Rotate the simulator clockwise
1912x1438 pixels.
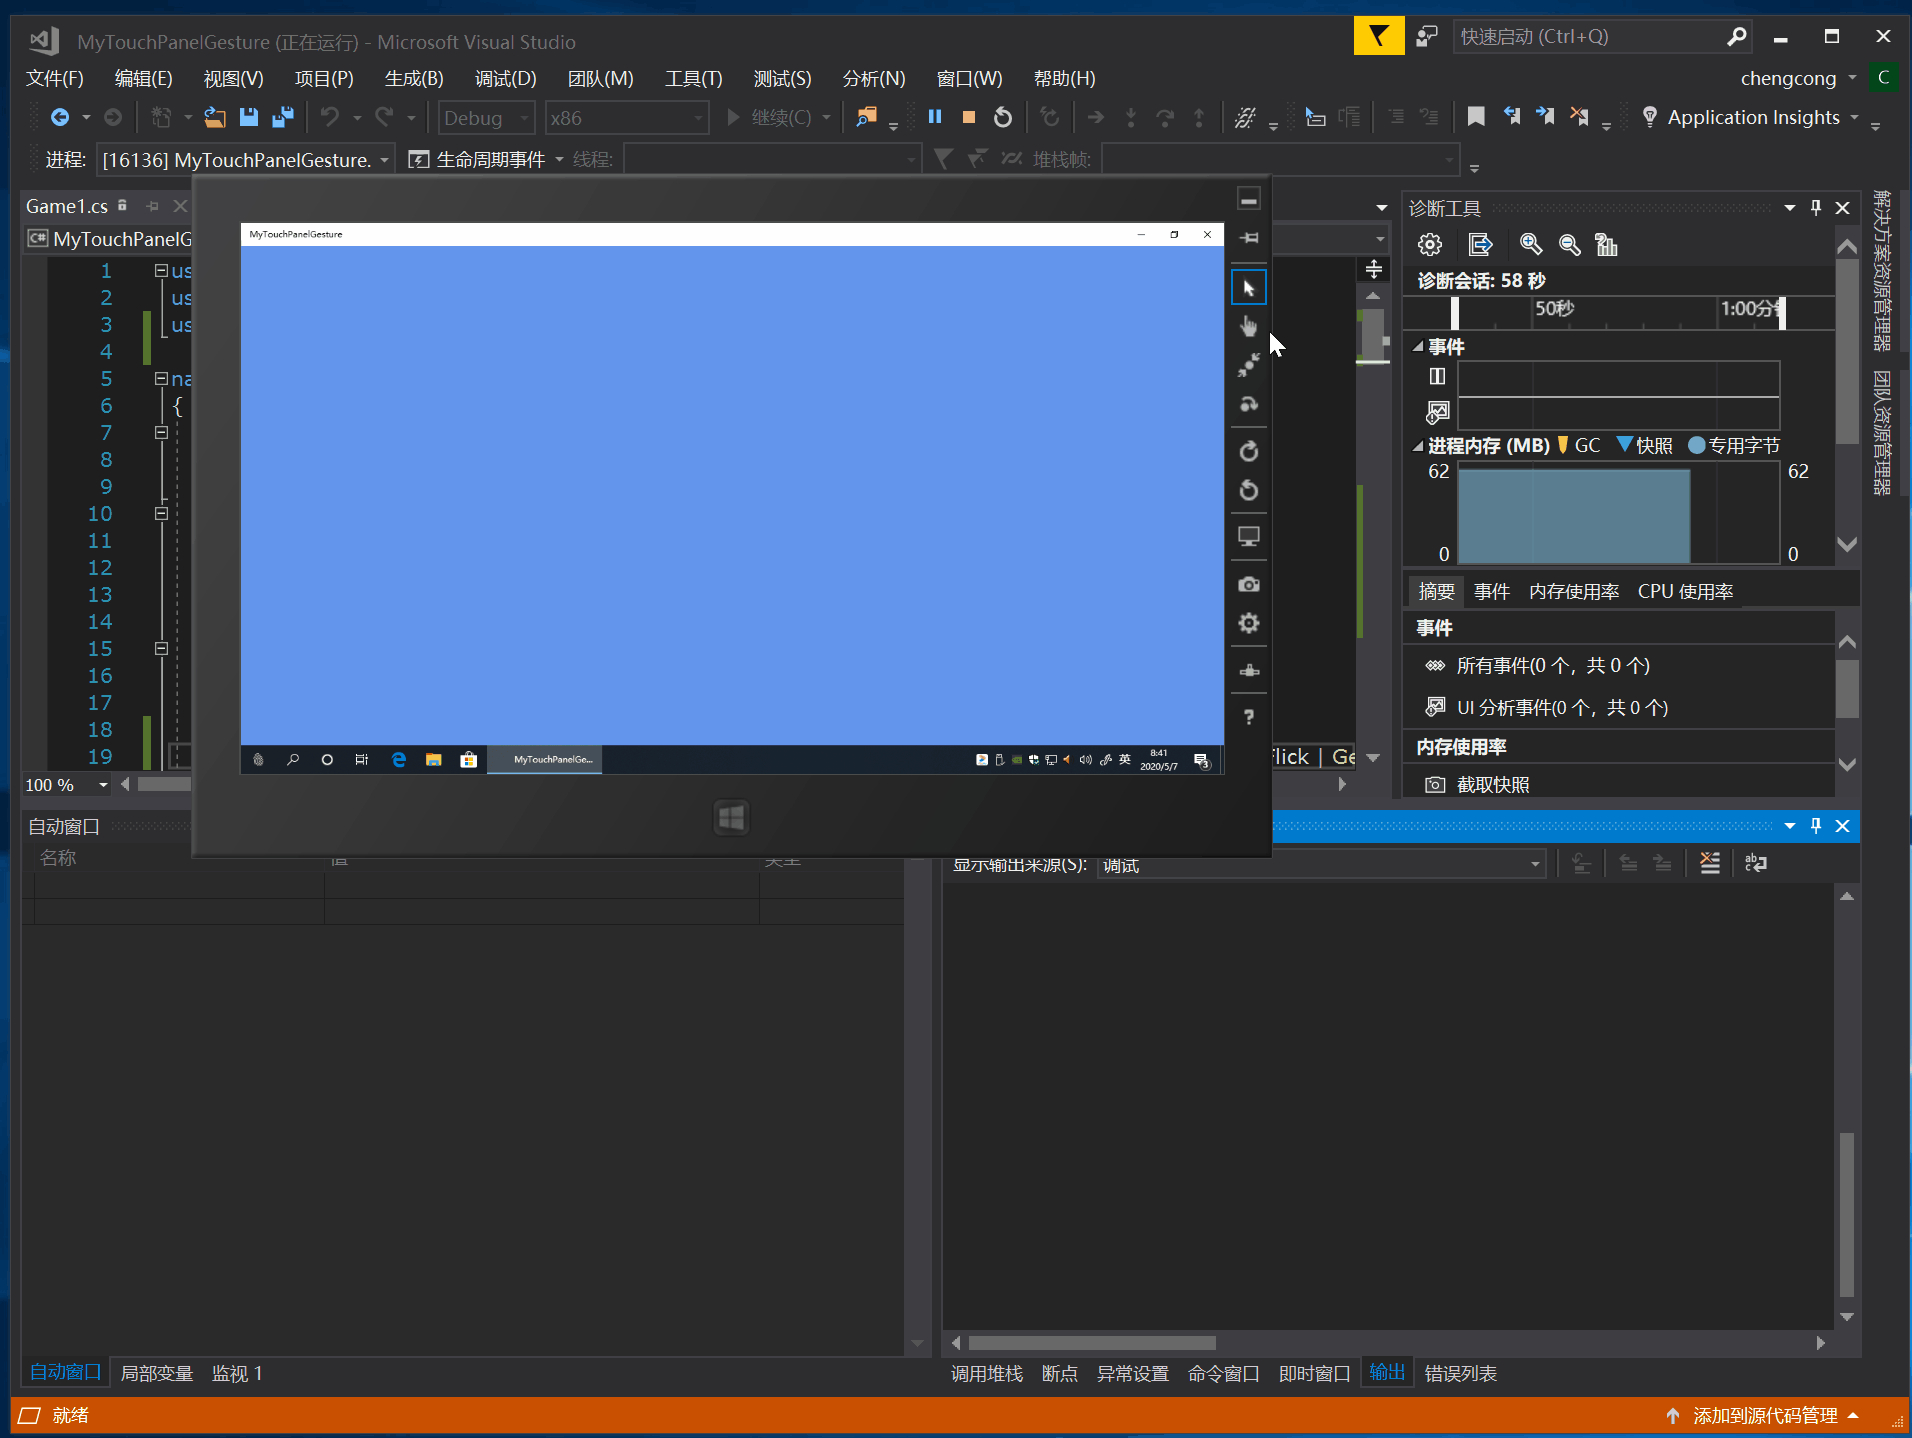(1248, 452)
